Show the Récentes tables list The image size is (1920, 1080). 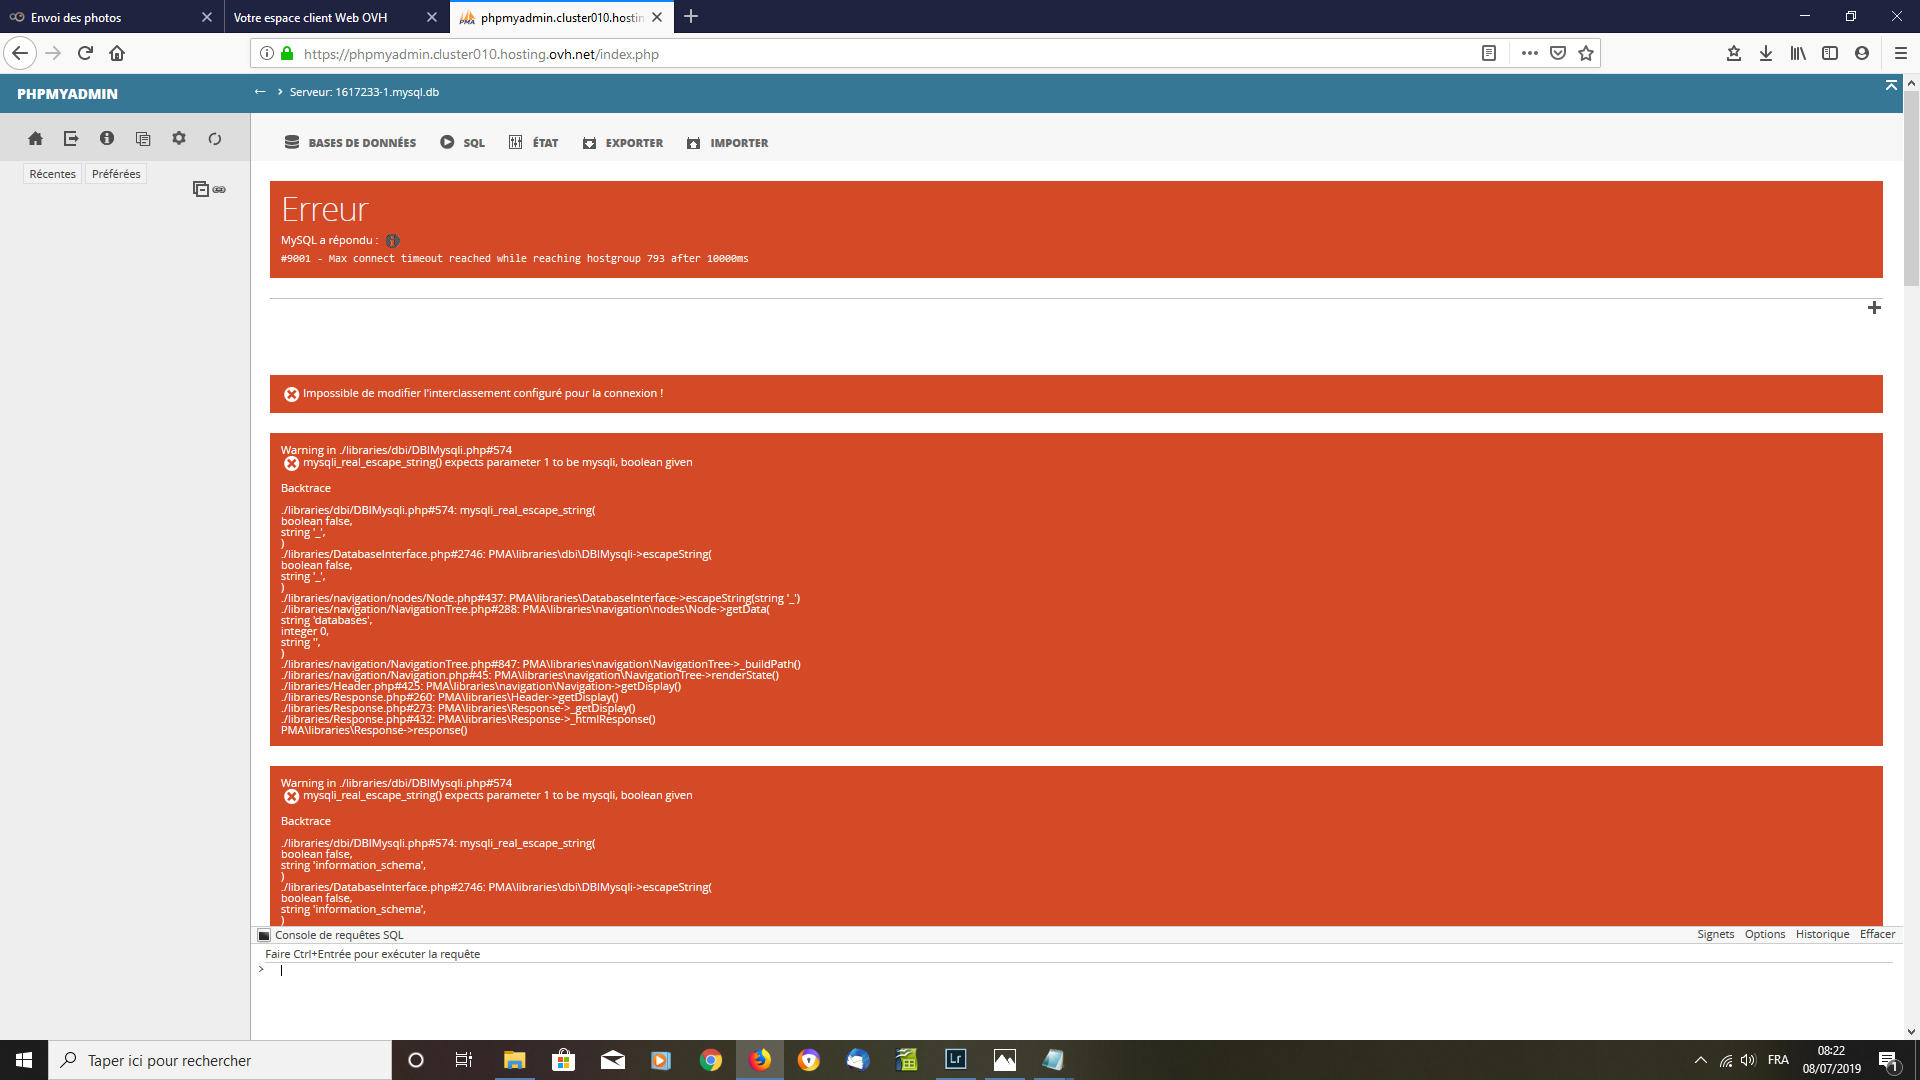52,174
